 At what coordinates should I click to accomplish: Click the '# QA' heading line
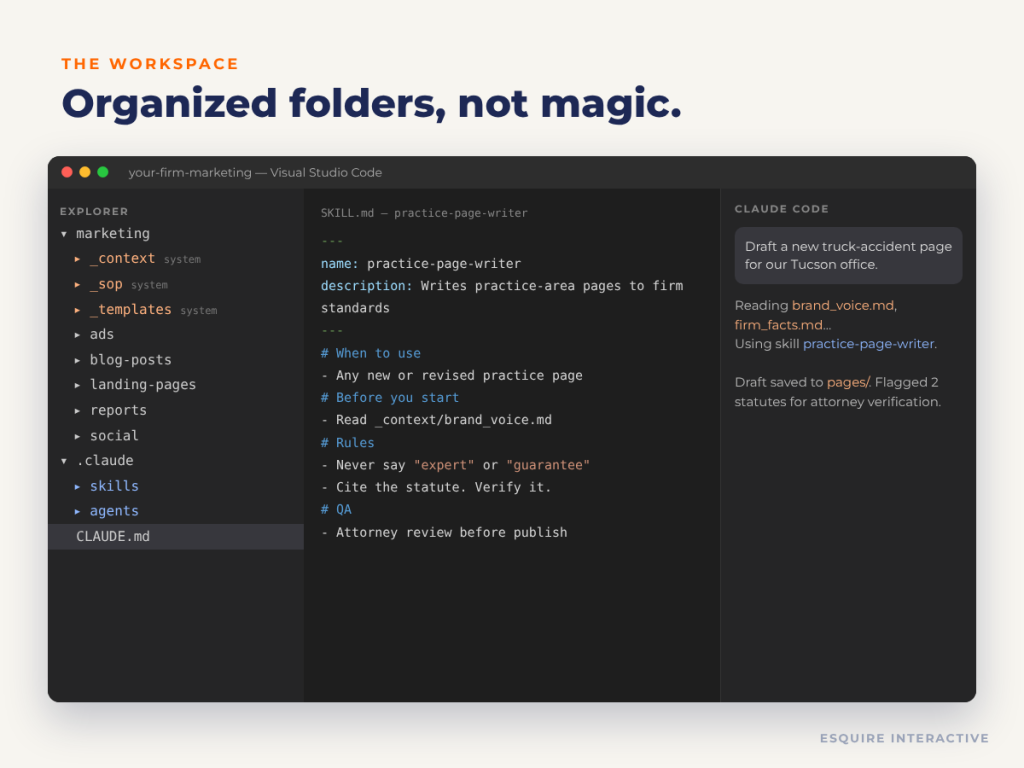[336, 509]
